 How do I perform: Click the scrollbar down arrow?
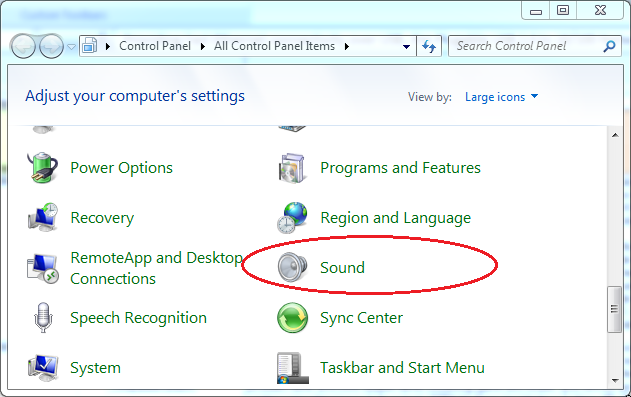pyautogui.click(x=615, y=380)
